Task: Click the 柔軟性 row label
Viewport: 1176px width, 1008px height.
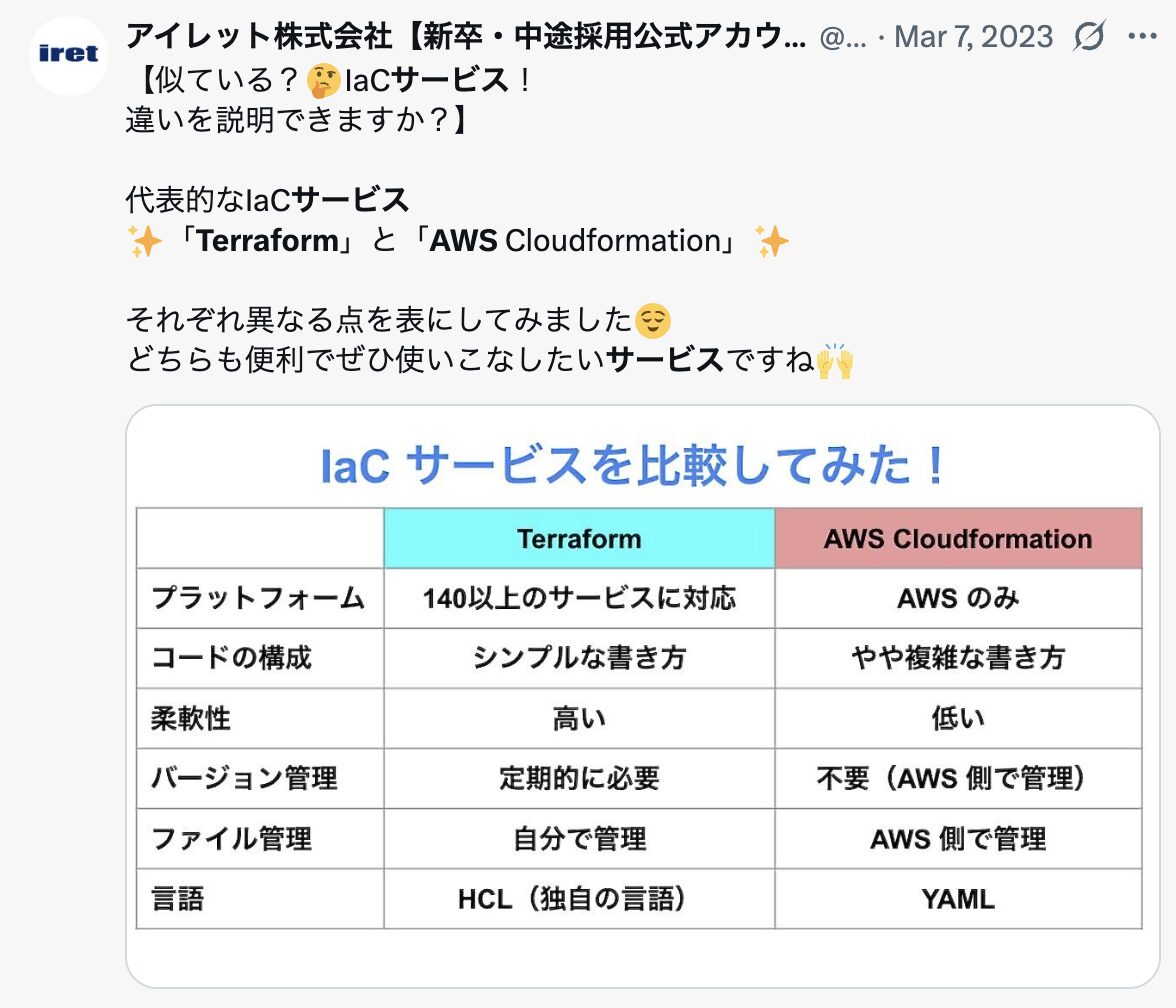Action: point(190,718)
